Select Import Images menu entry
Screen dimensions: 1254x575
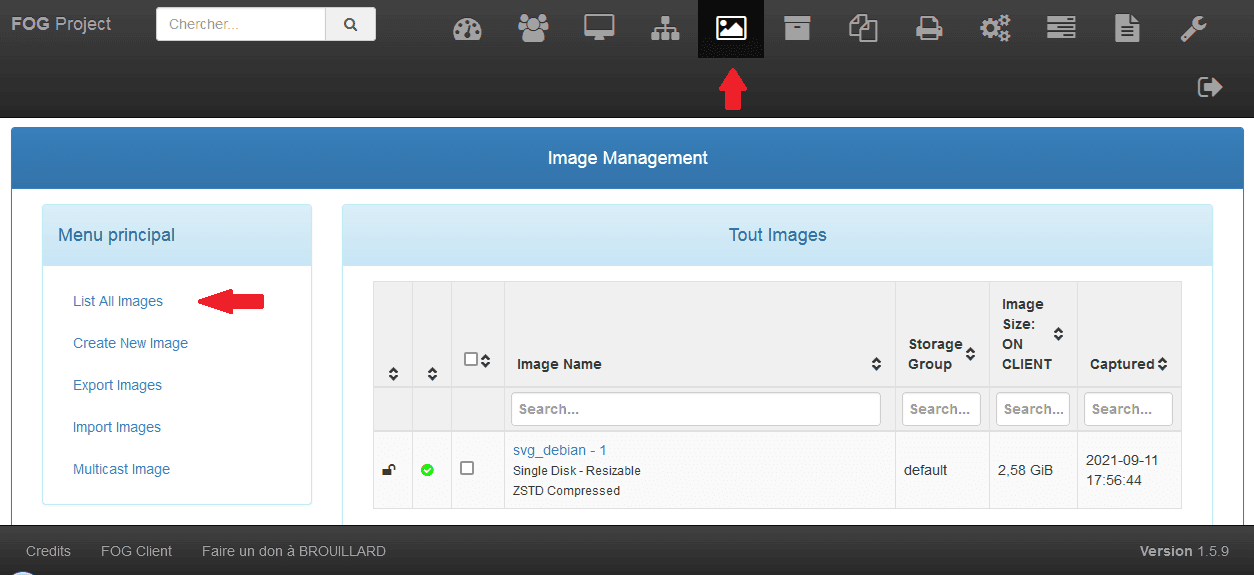click(117, 427)
